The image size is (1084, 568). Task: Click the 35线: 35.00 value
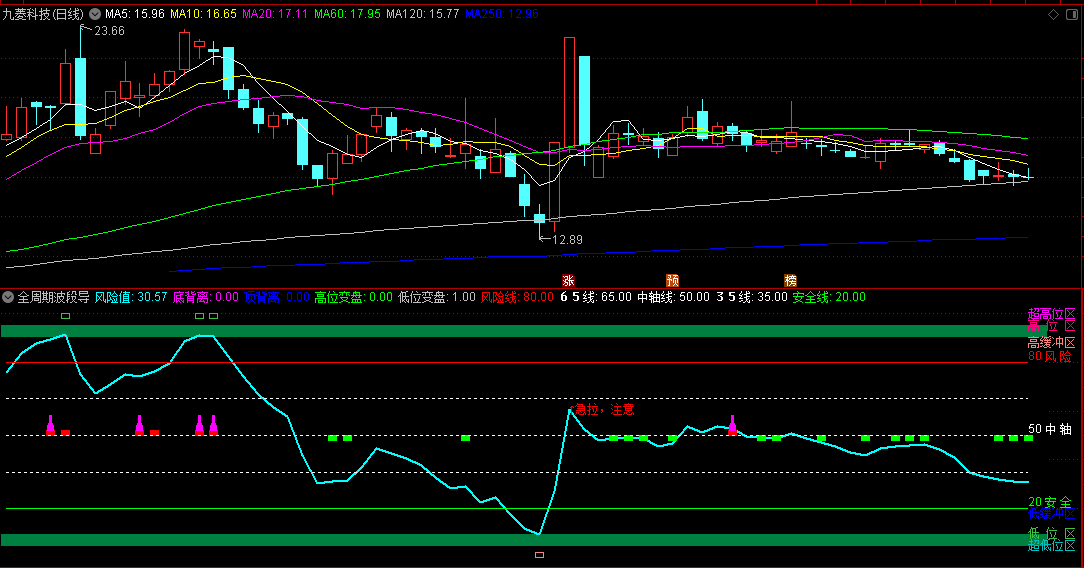(751, 297)
